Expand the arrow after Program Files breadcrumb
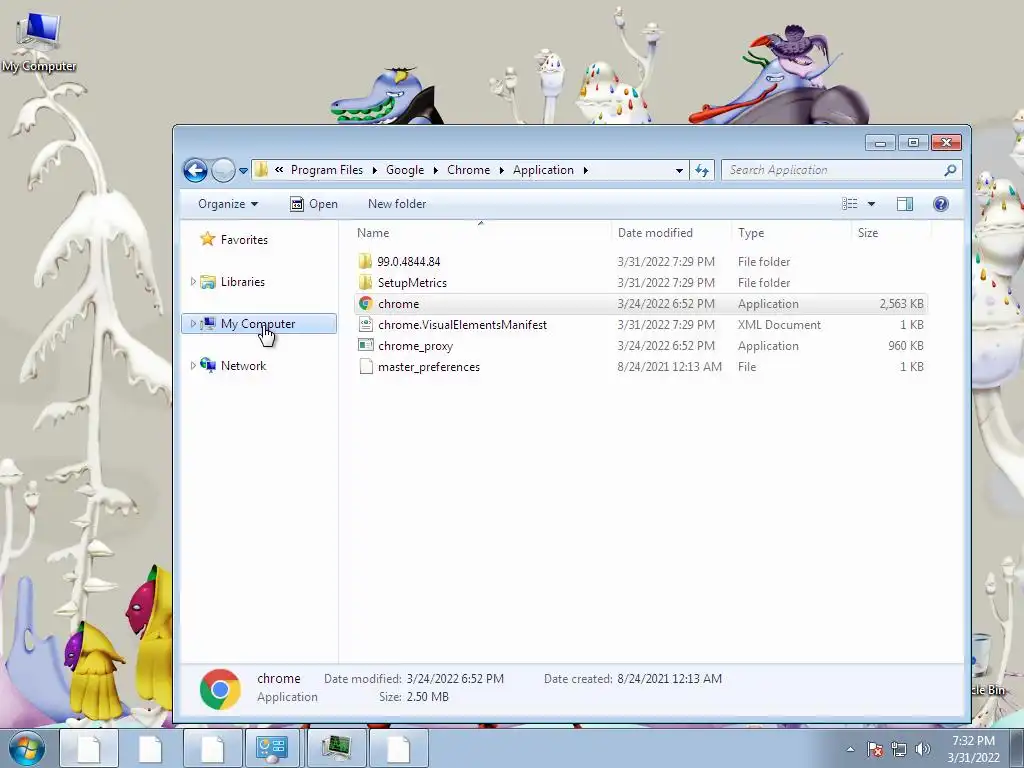Image resolution: width=1024 pixels, height=768 pixels. (x=375, y=170)
